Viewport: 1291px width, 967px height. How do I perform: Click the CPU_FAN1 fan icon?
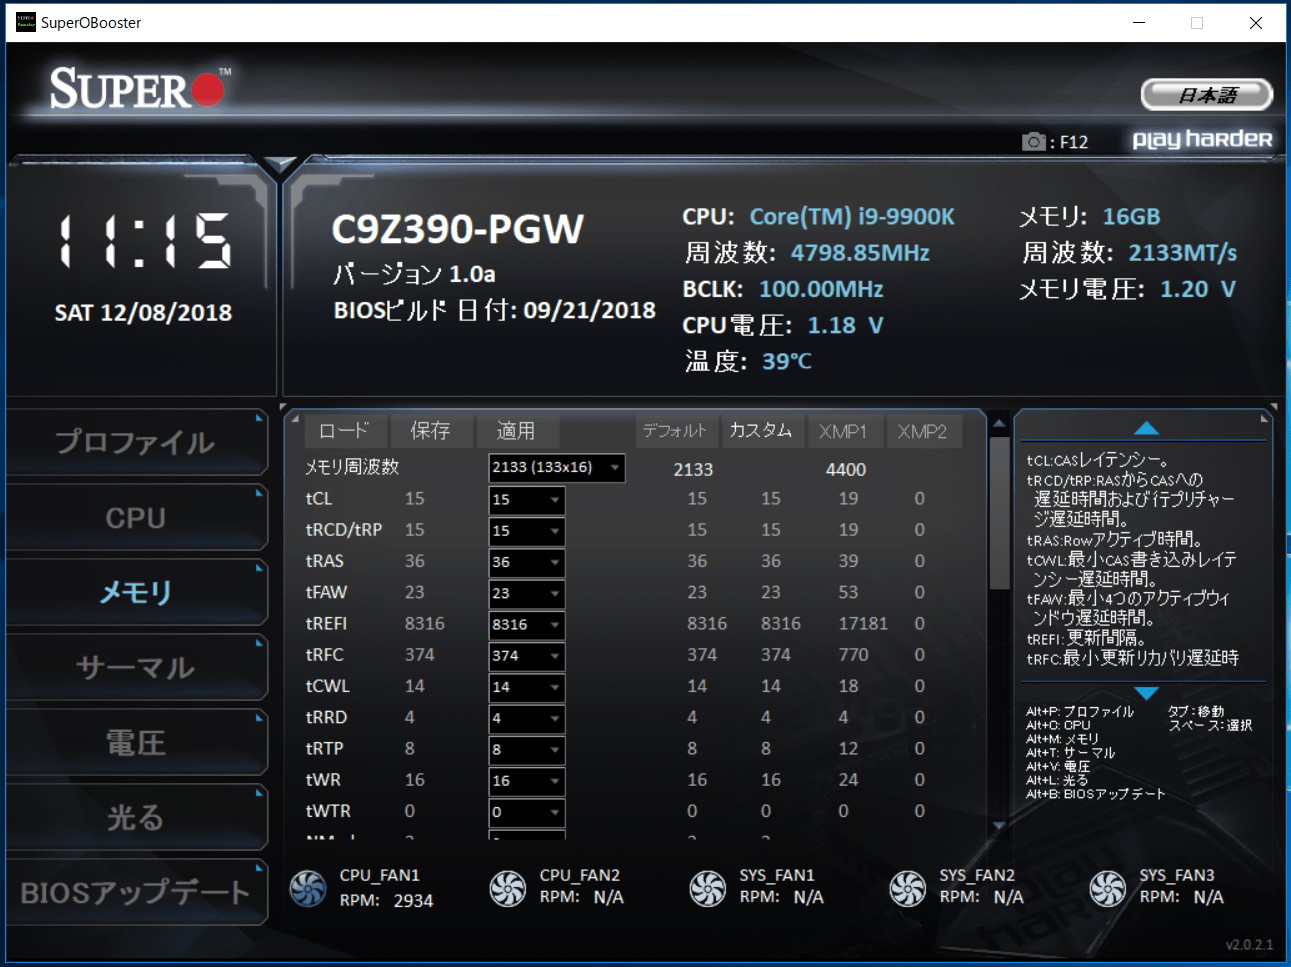308,888
